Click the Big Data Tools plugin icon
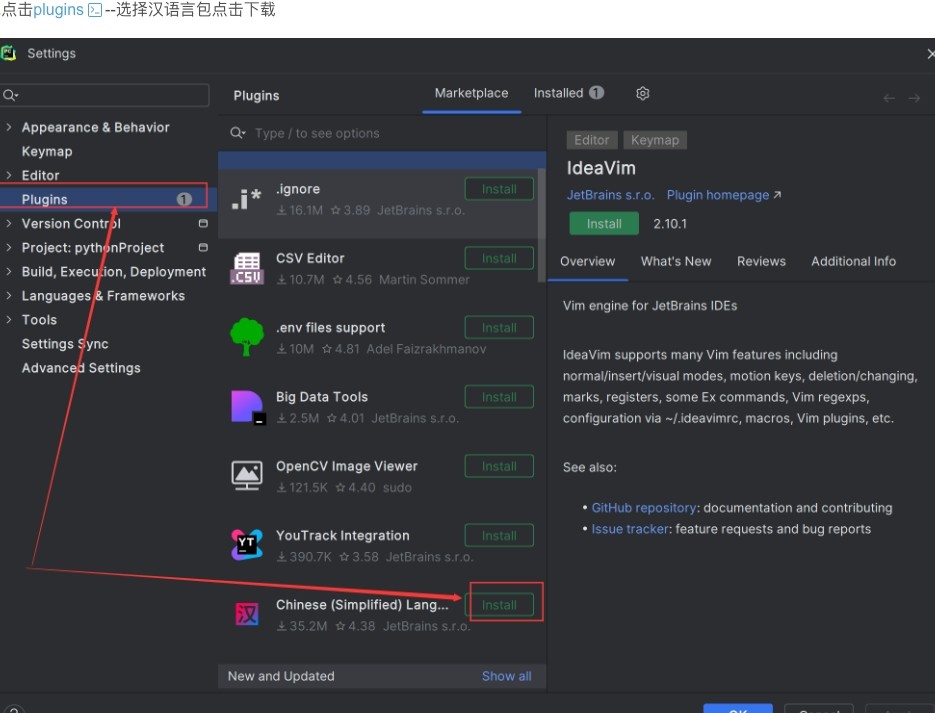 (246, 407)
